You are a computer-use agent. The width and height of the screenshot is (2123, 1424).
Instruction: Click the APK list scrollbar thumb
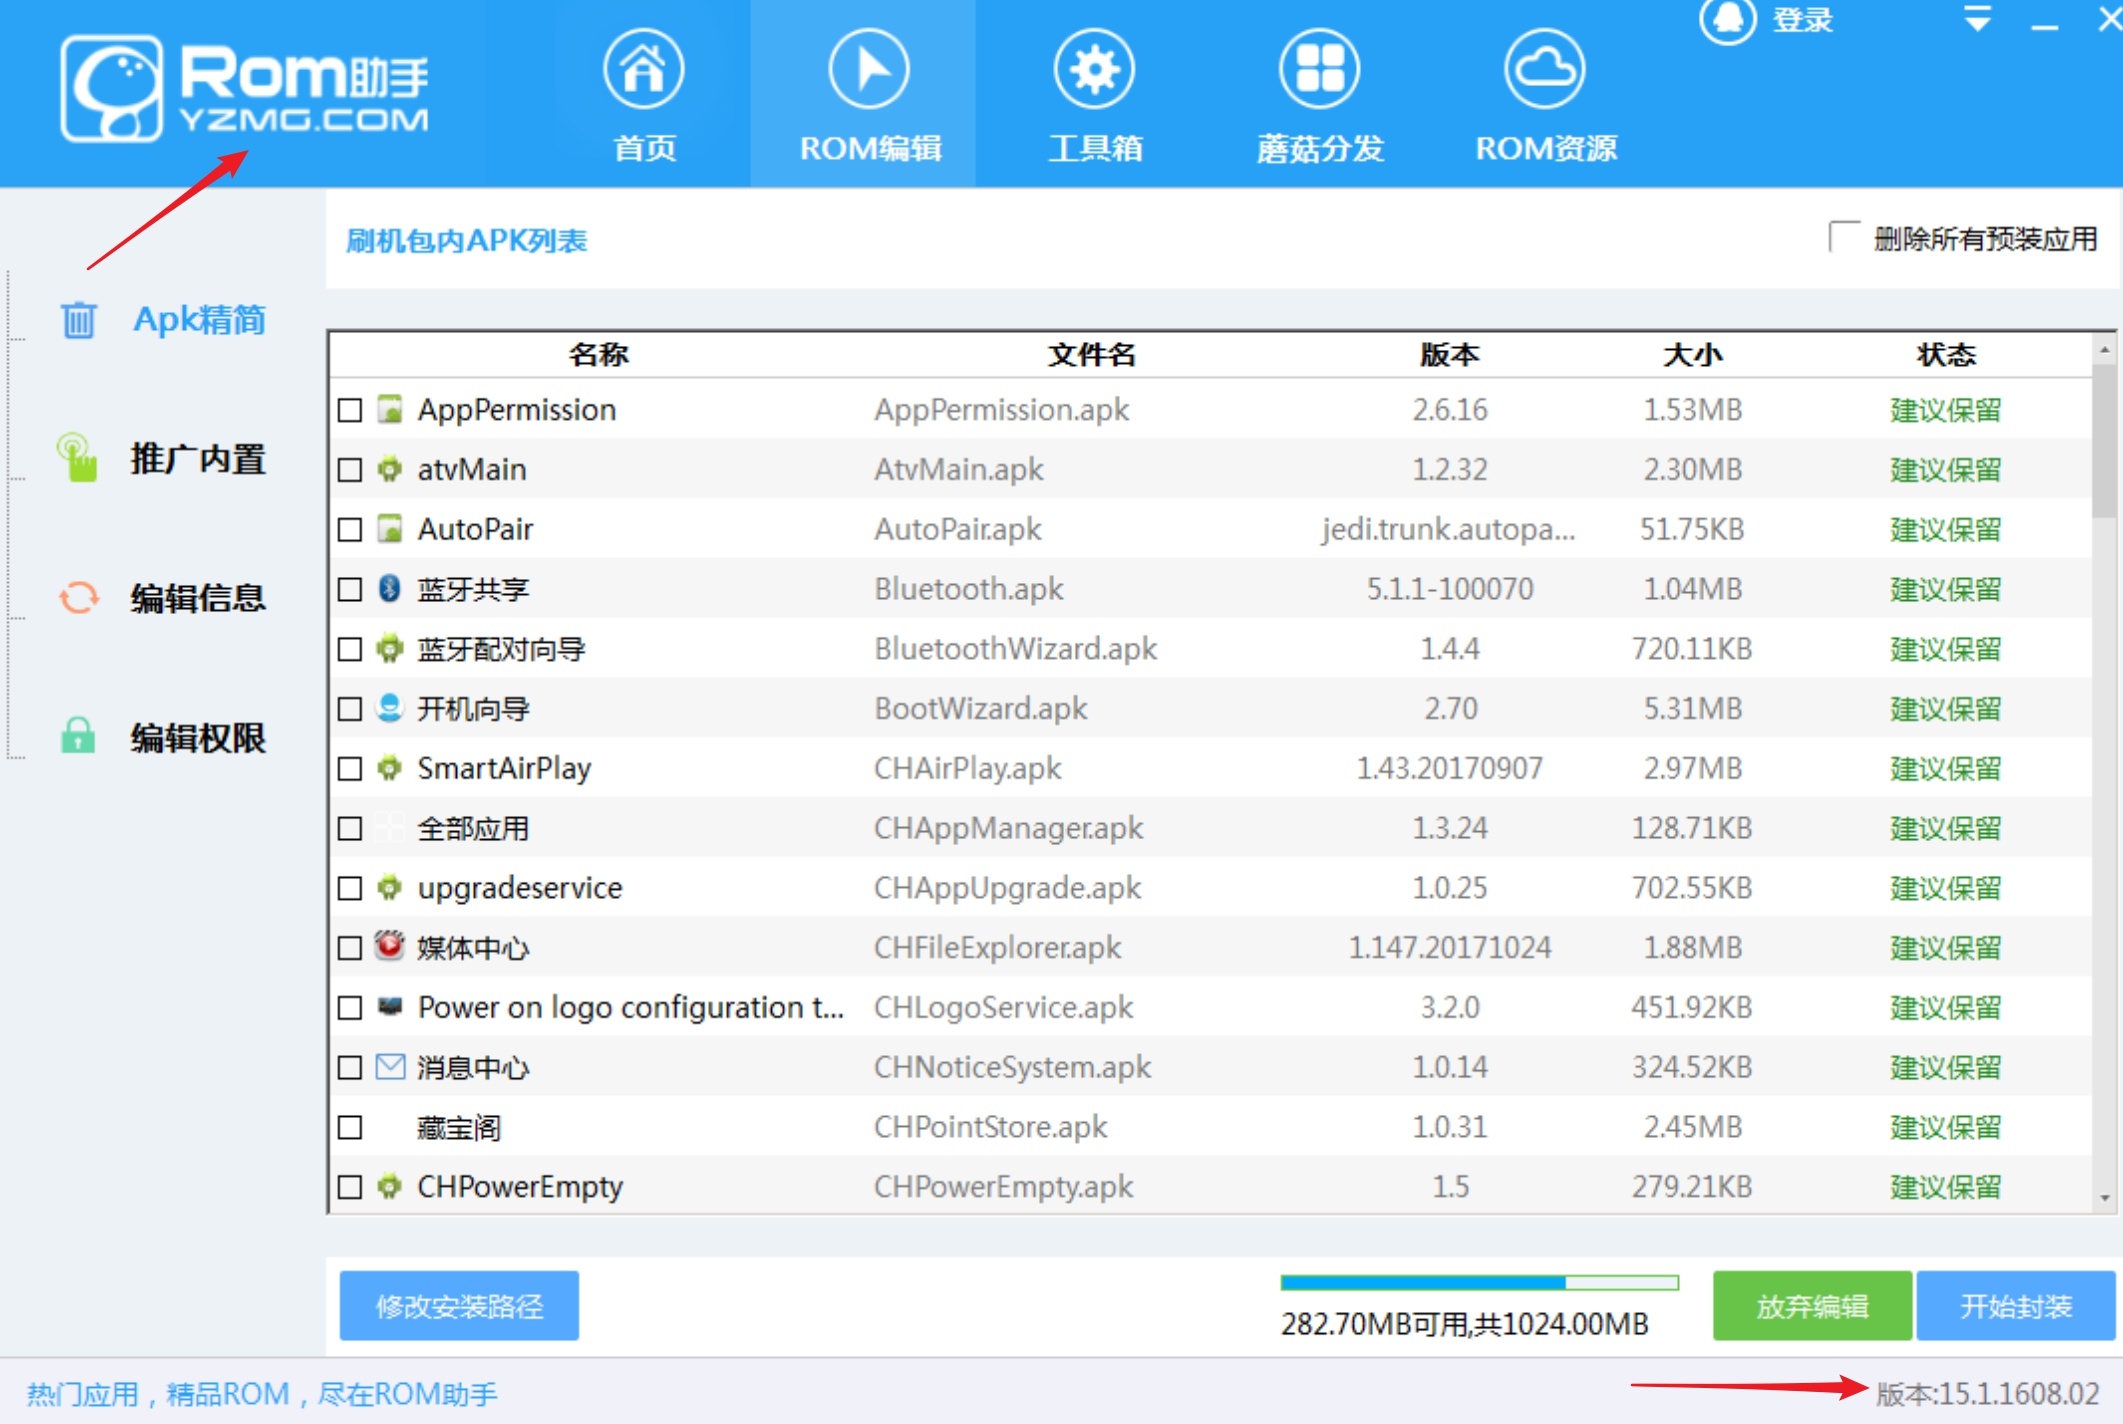tap(2104, 440)
